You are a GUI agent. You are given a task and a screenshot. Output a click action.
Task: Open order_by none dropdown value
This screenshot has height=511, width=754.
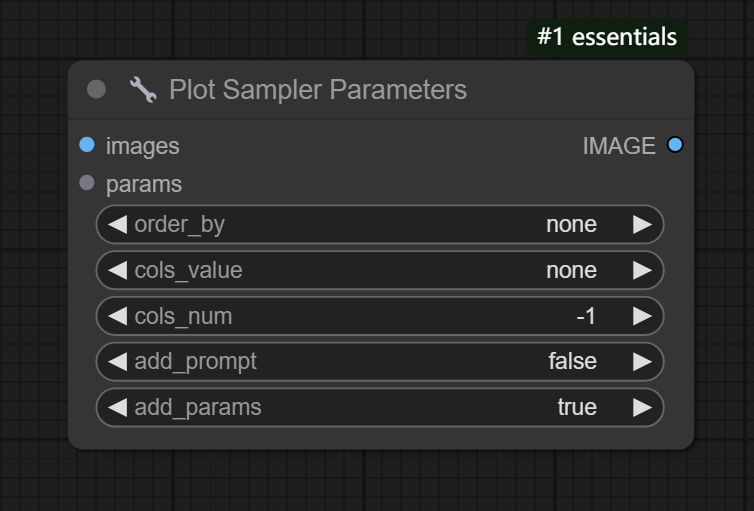571,224
